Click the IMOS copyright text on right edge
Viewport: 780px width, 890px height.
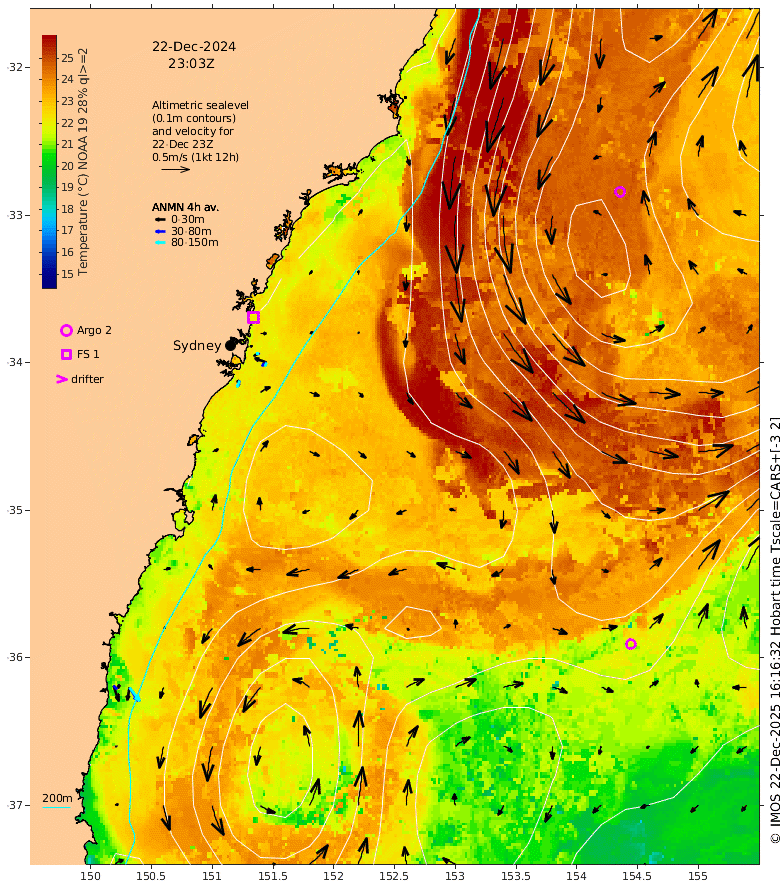pyautogui.click(x=774, y=630)
